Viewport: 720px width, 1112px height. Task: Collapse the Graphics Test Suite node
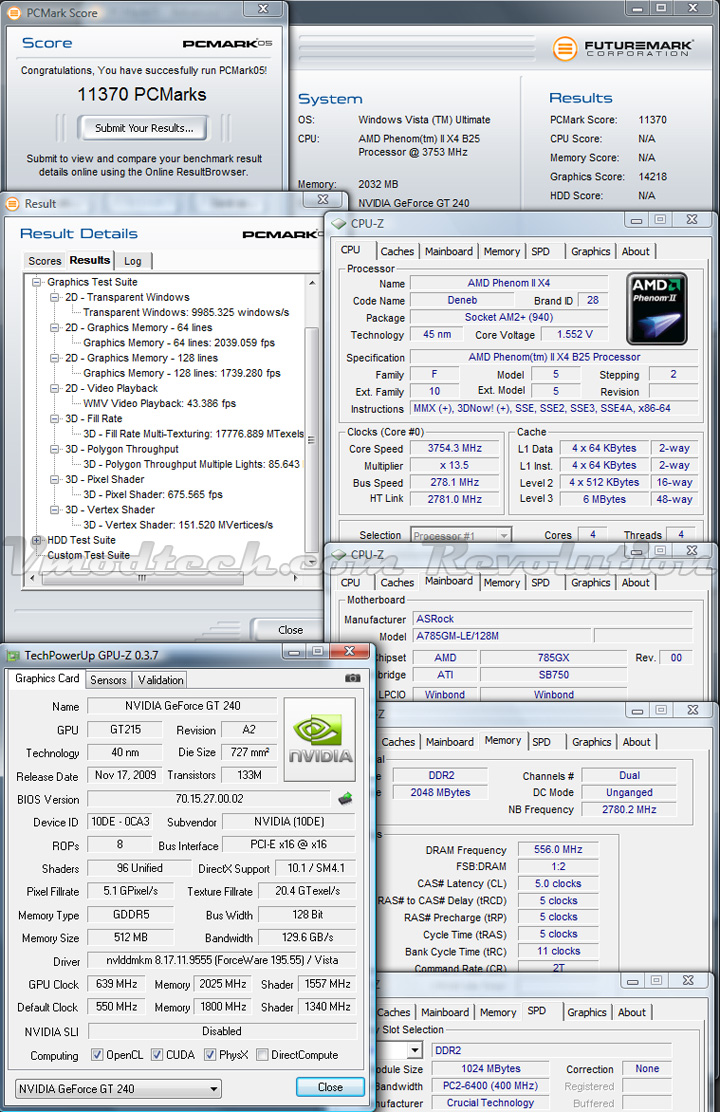pos(37,282)
